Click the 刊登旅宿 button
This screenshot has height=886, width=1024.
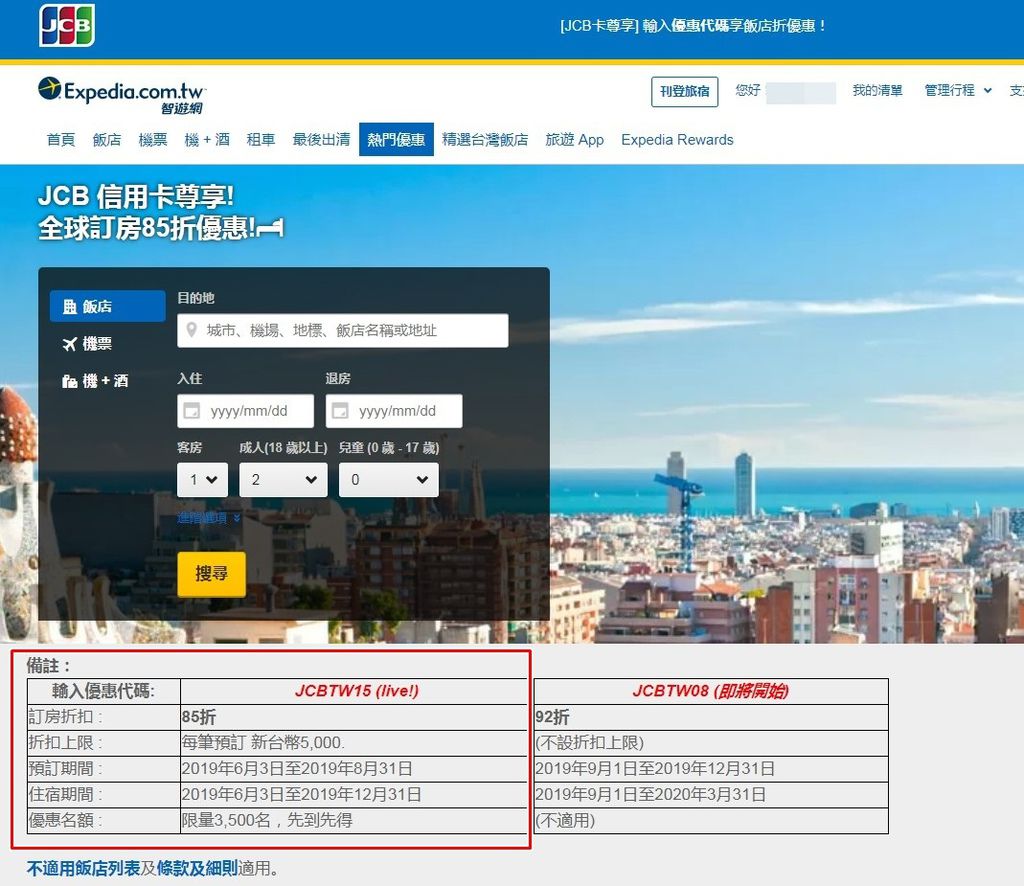[x=684, y=91]
